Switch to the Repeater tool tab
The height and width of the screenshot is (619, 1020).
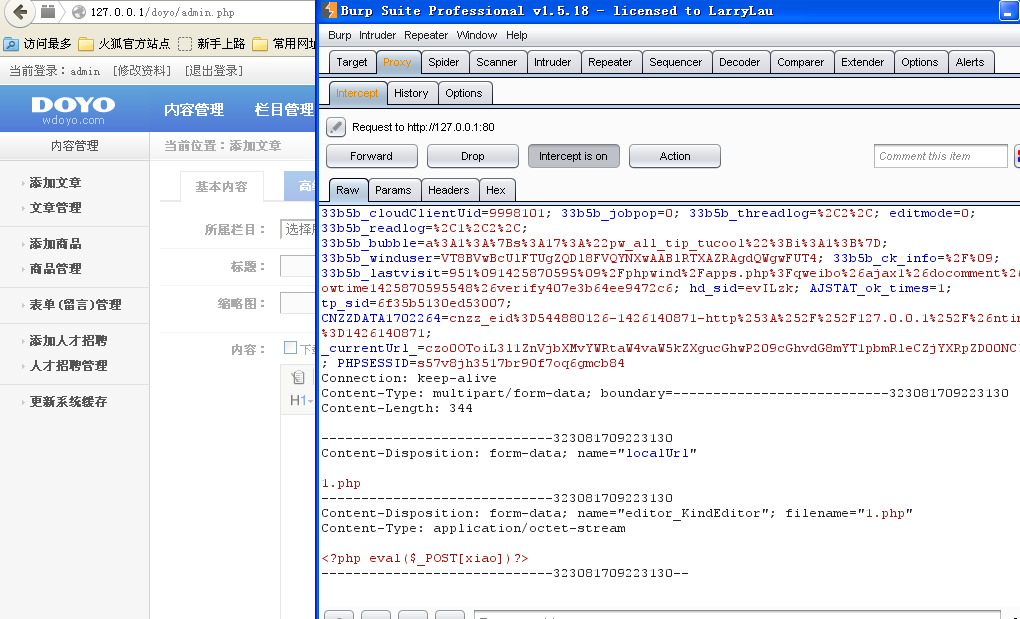pos(610,62)
